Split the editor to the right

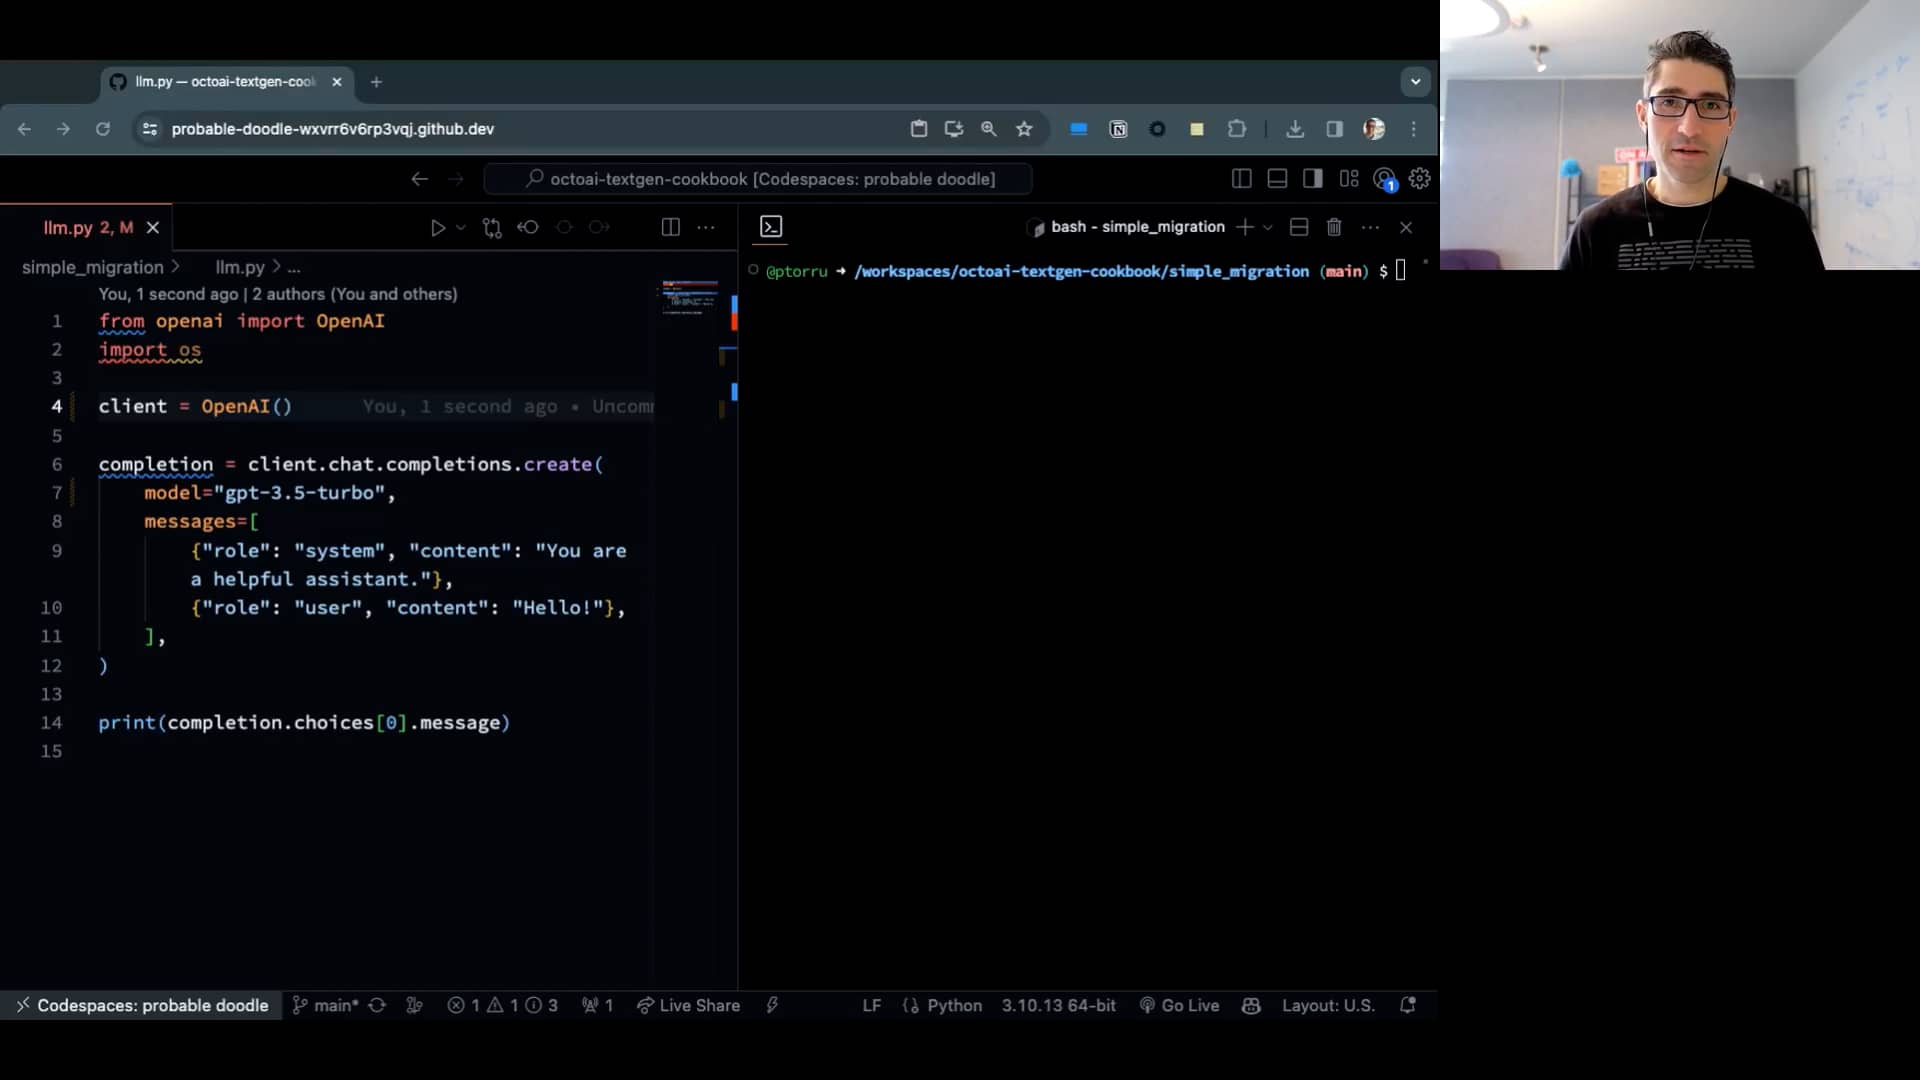pyautogui.click(x=670, y=227)
